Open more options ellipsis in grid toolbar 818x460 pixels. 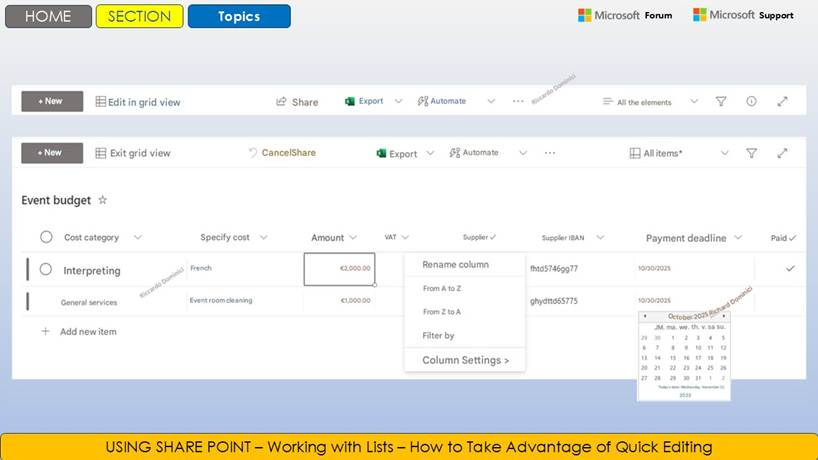click(550, 153)
